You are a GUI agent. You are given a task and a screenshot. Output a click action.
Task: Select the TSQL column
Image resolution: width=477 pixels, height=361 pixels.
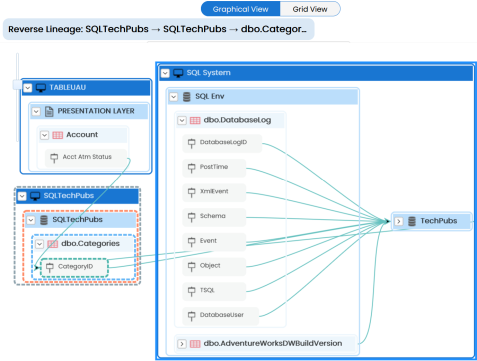coord(214,291)
